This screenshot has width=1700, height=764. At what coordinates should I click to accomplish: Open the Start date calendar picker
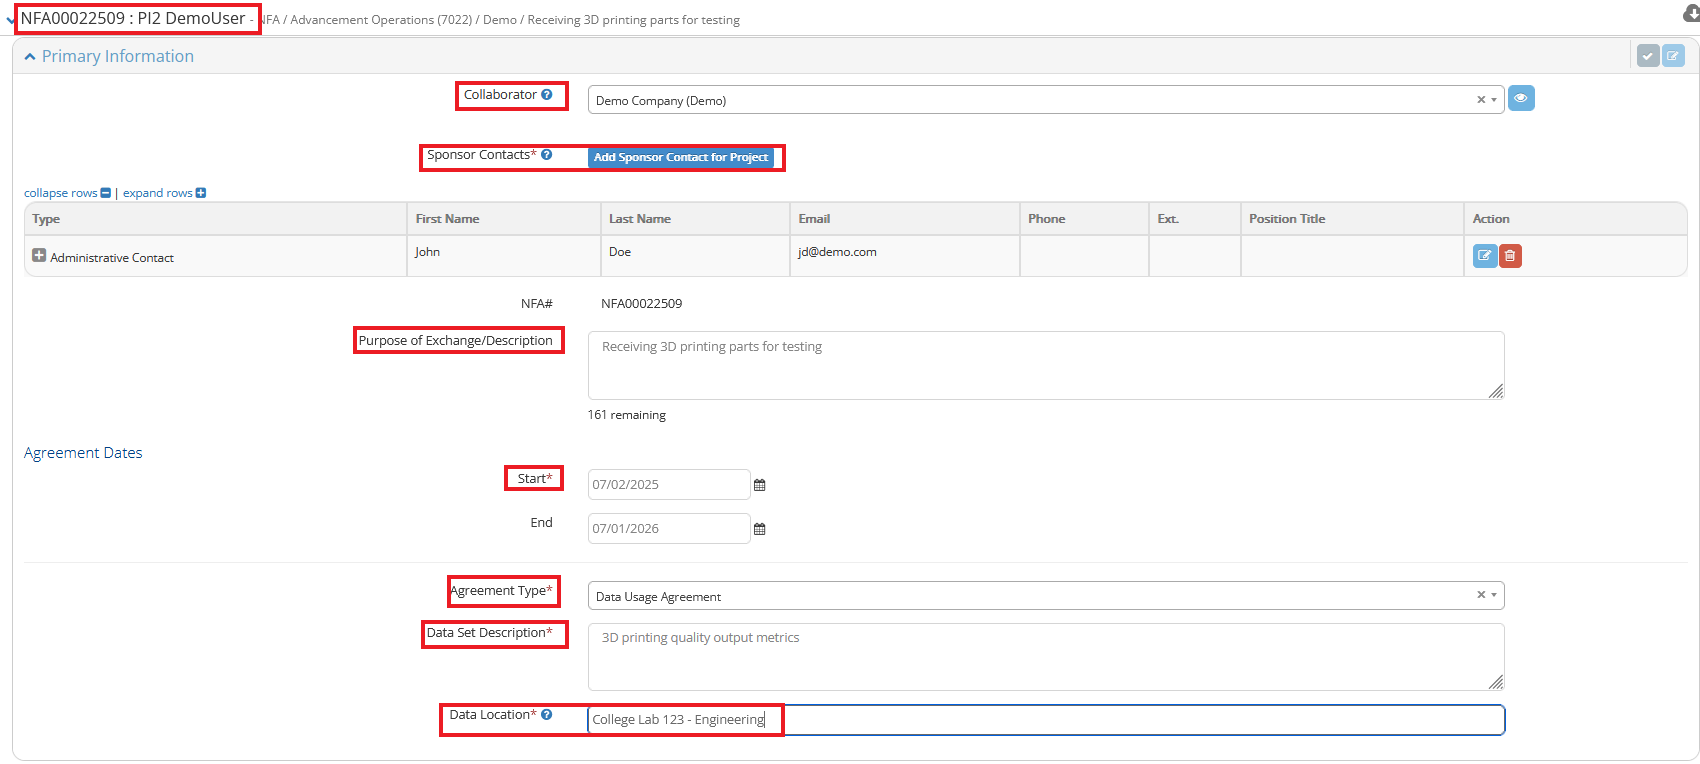point(760,485)
